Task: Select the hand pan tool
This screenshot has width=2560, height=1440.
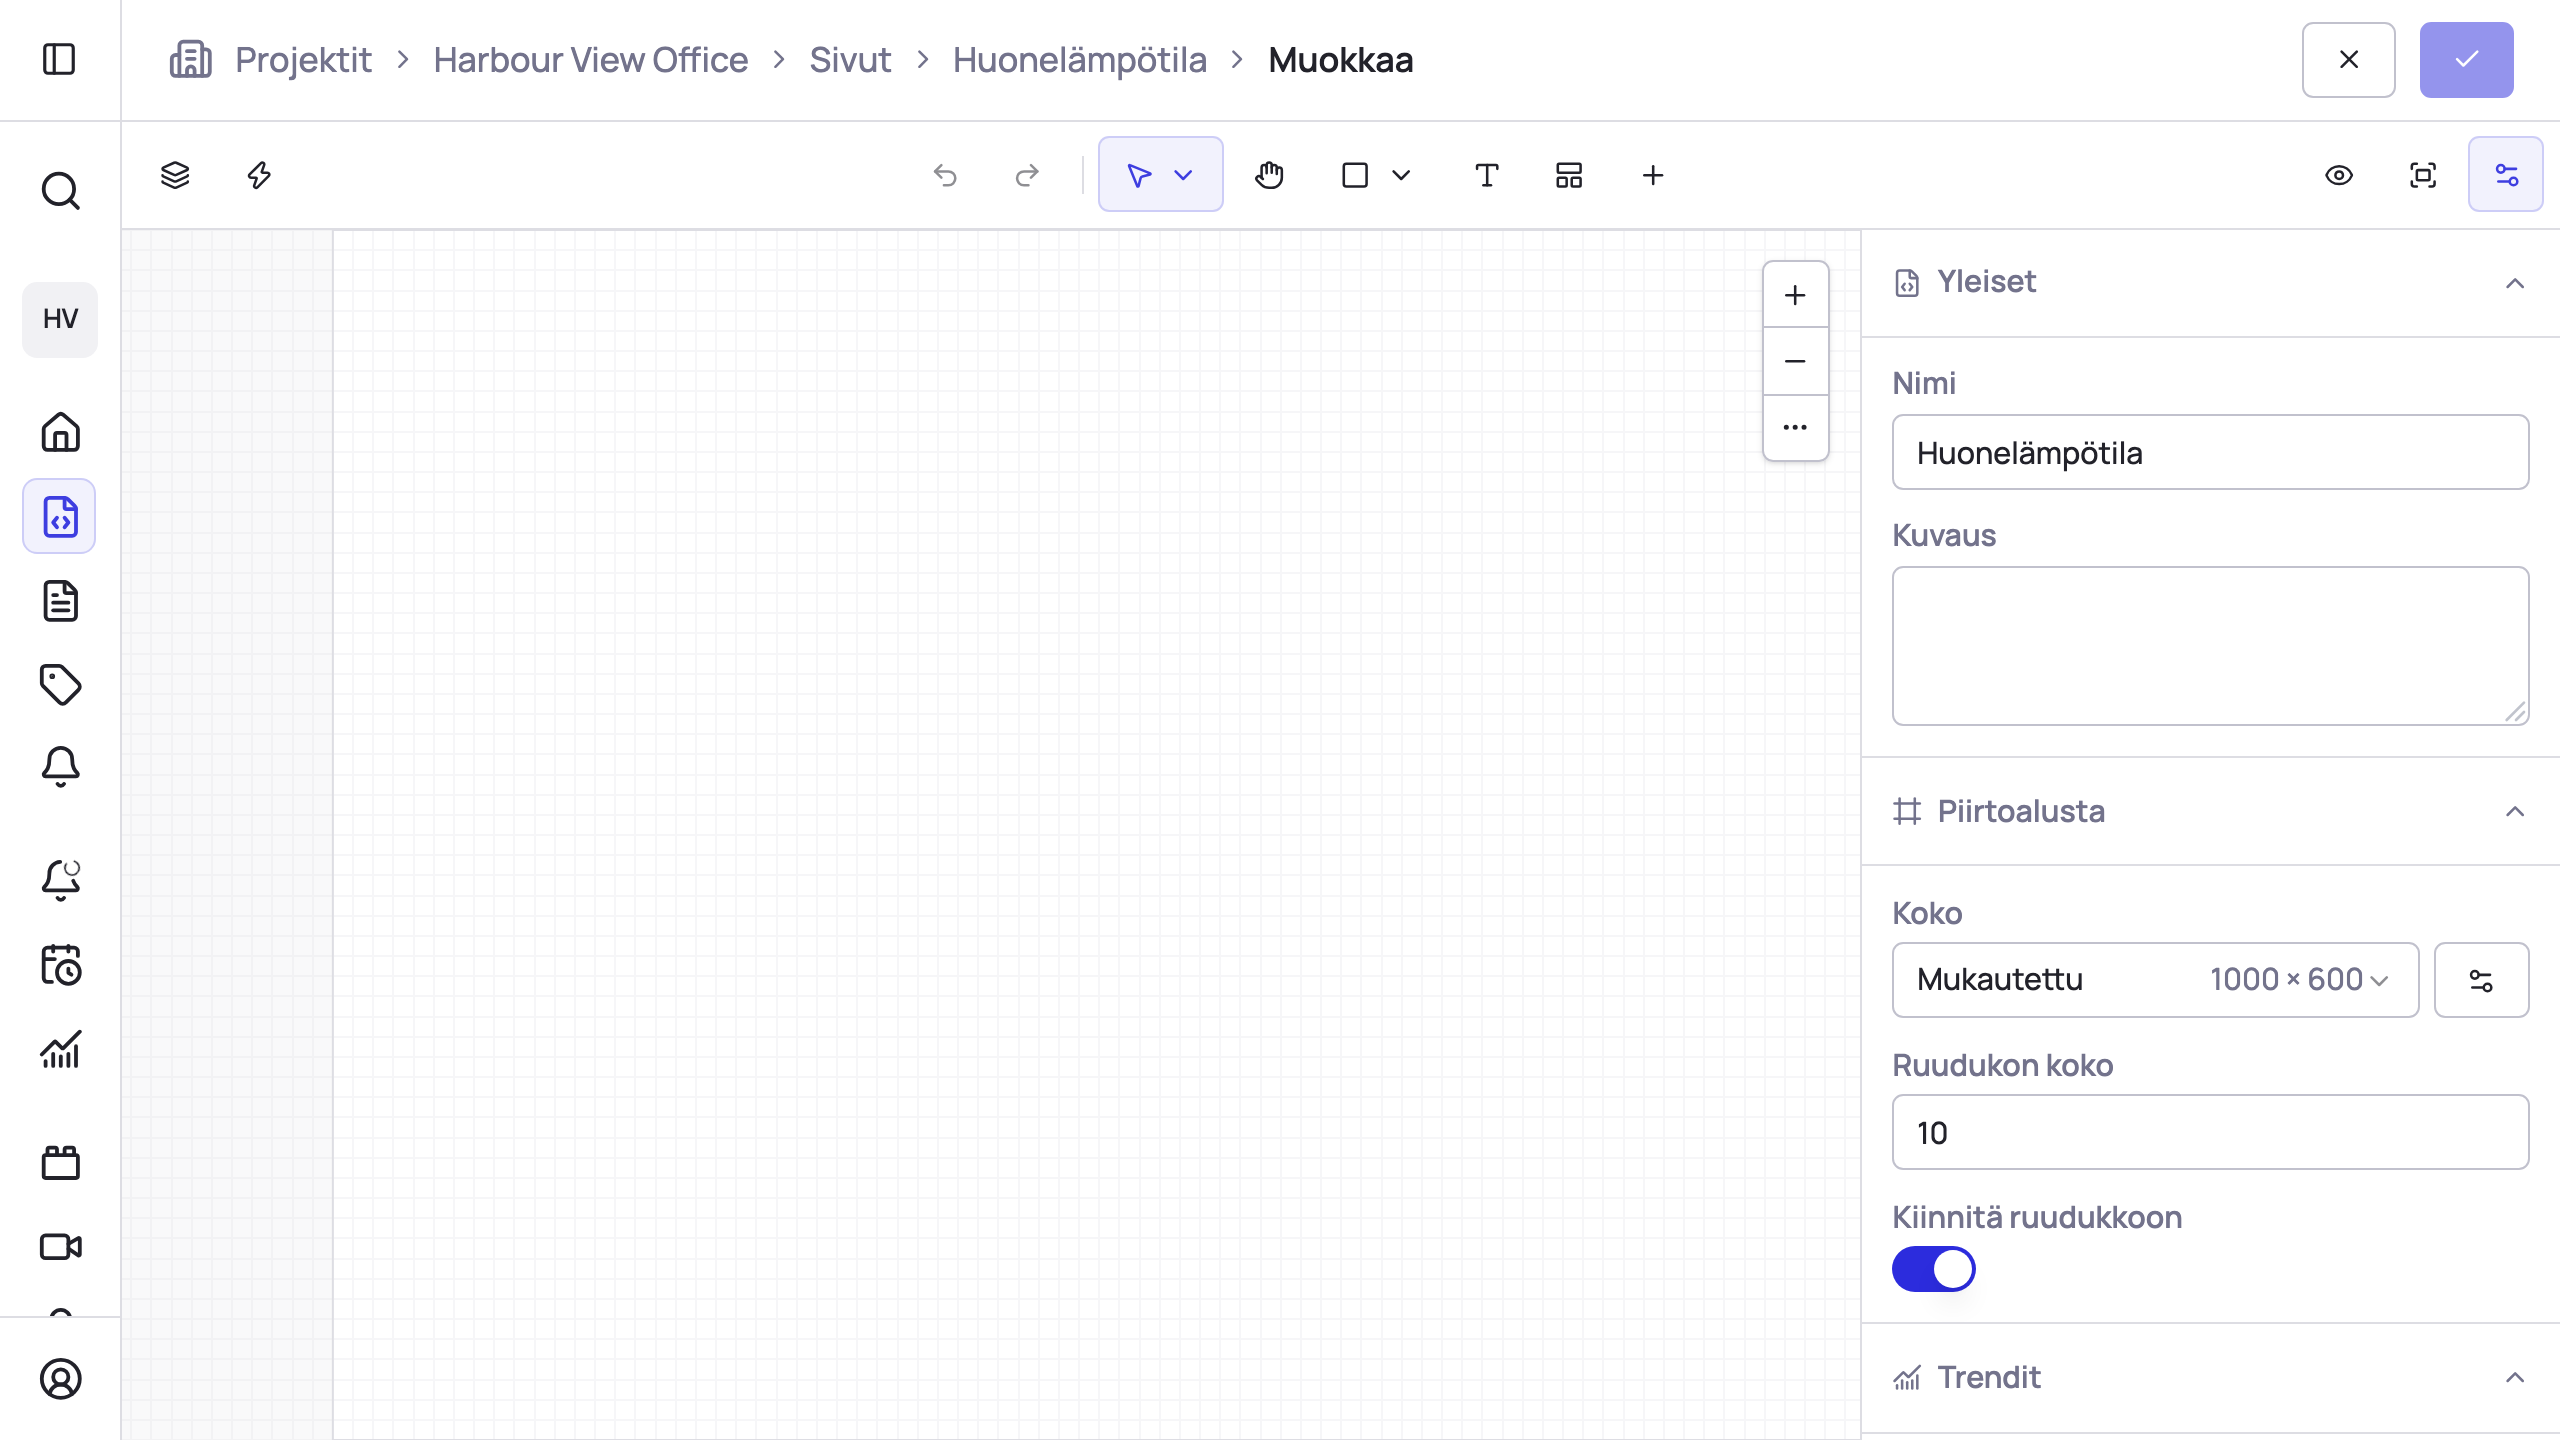Action: click(x=1269, y=175)
